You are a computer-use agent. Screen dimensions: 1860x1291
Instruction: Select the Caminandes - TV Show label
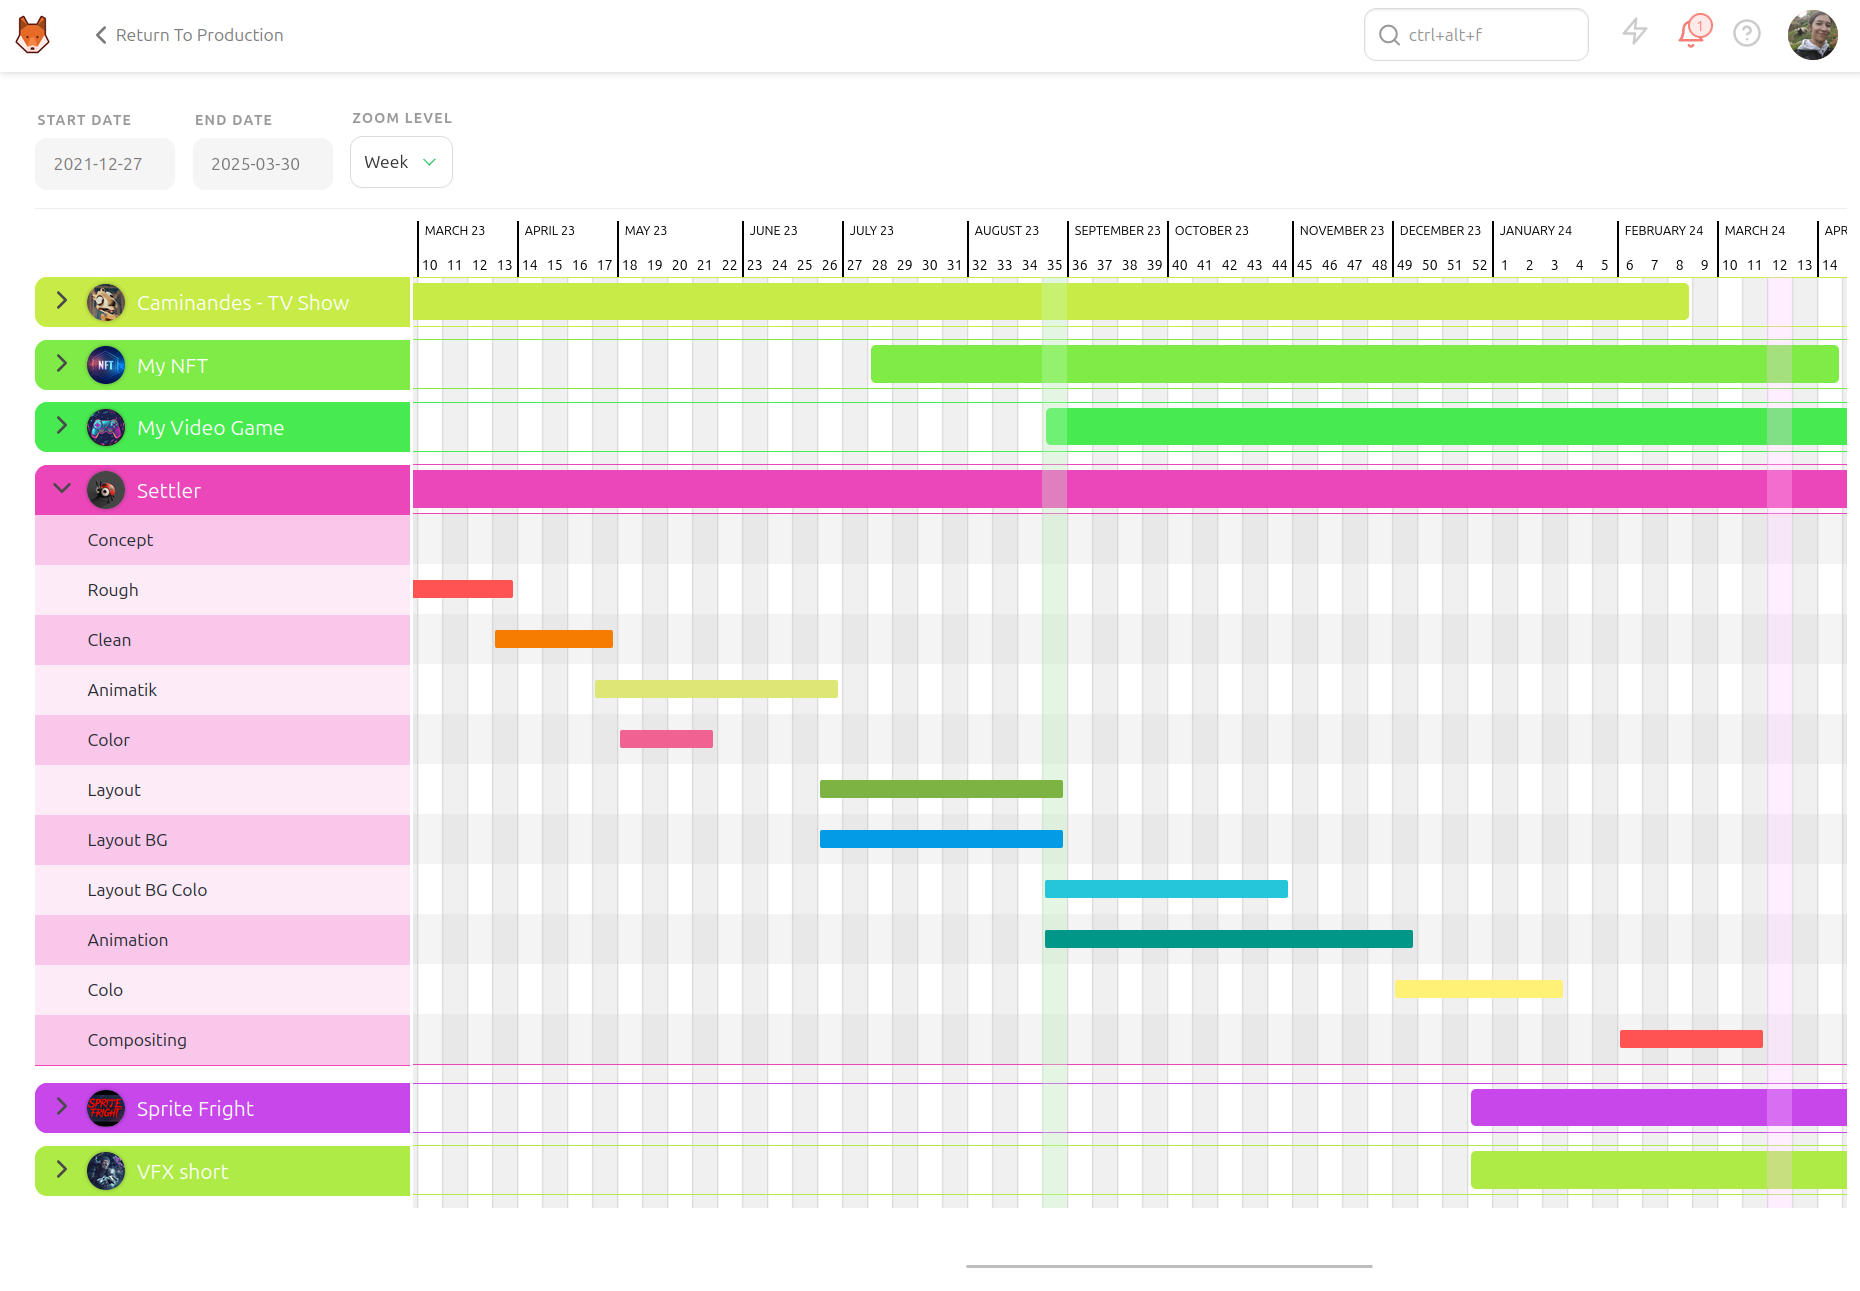pyautogui.click(x=243, y=303)
